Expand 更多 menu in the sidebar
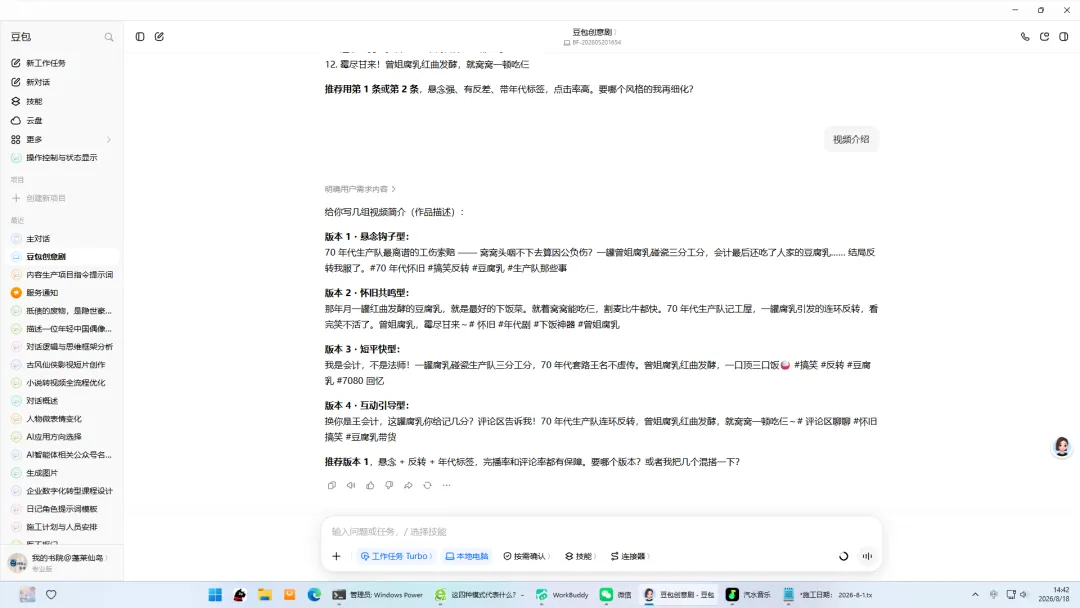The image size is (1080, 608). point(62,140)
